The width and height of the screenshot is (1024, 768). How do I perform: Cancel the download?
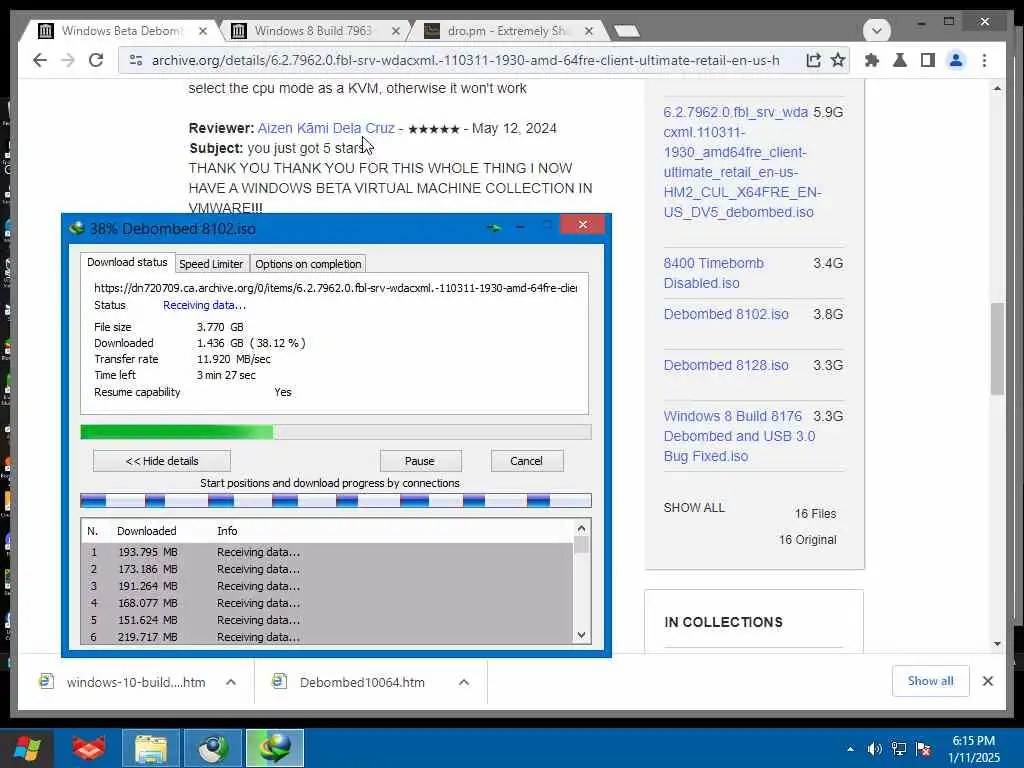point(526,461)
